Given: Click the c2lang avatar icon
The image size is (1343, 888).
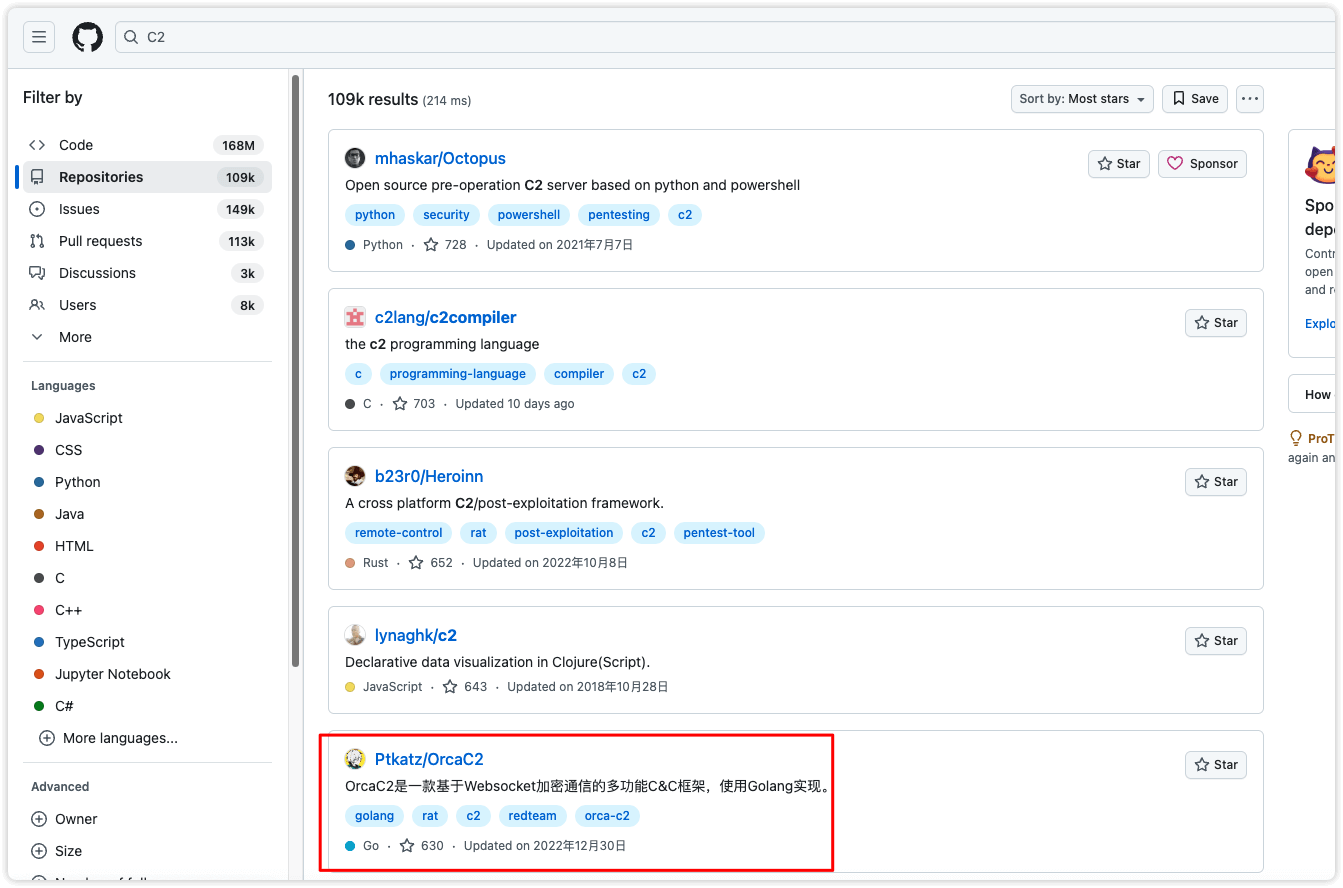Looking at the screenshot, I should click(355, 317).
